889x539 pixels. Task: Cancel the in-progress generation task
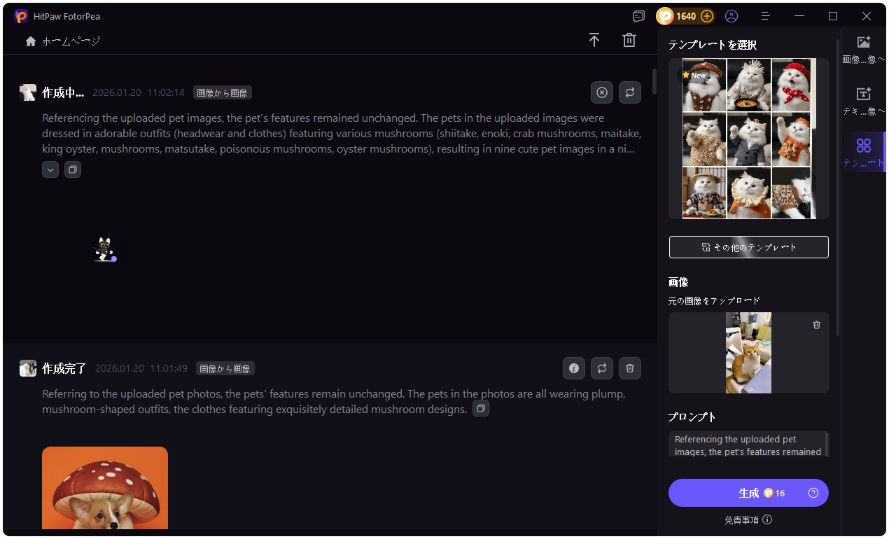[602, 92]
